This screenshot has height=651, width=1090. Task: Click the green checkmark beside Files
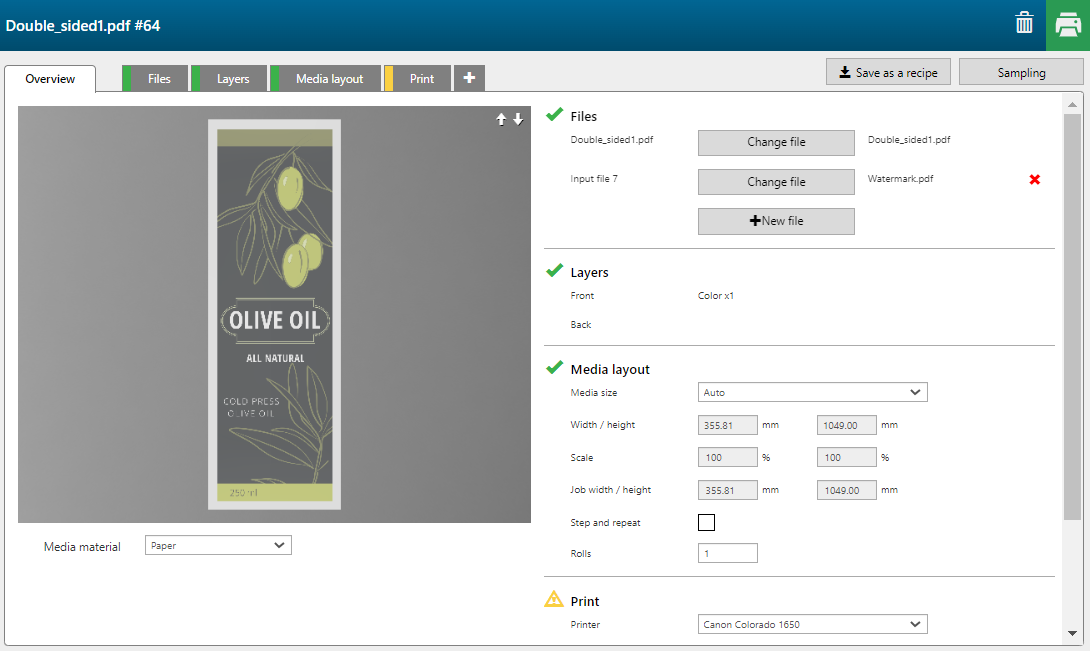coord(554,116)
